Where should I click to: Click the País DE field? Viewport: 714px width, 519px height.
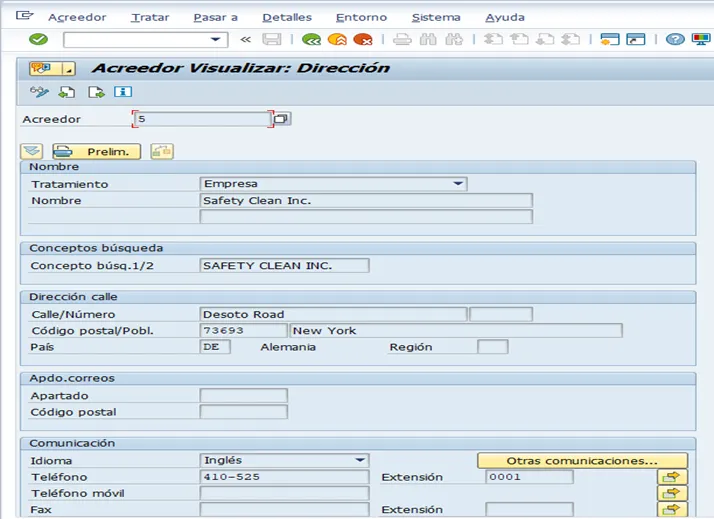tap(215, 347)
